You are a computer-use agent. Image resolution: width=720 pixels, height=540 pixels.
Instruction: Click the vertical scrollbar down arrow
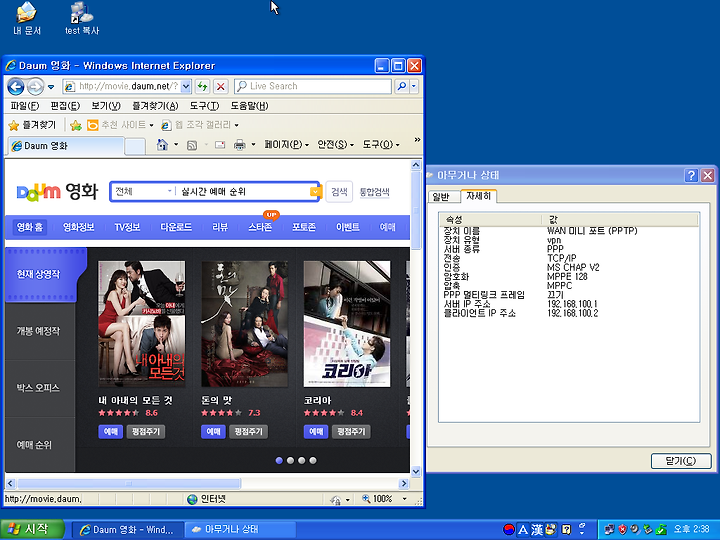(416, 472)
